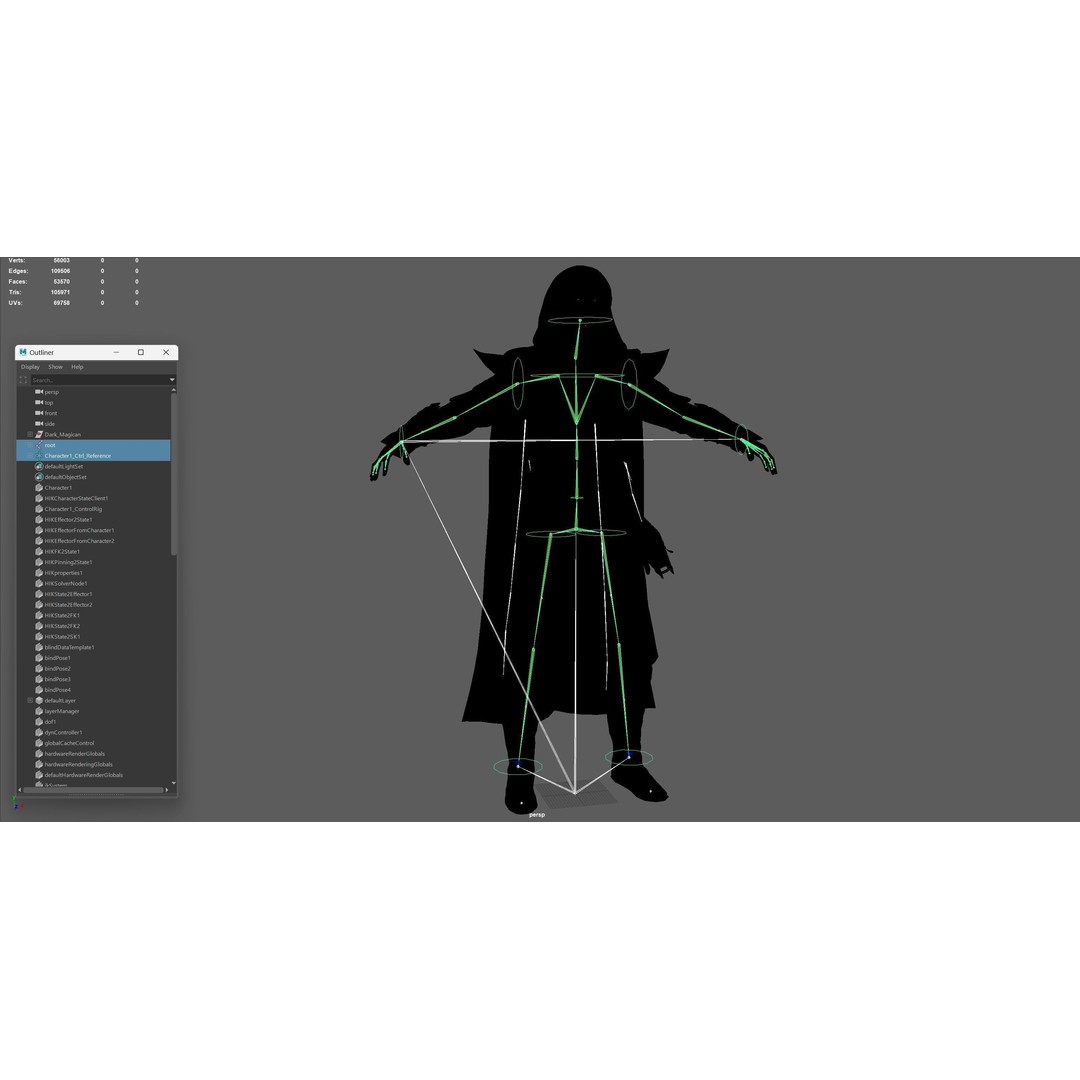Expand the defaultLayer node
The height and width of the screenshot is (1080, 1080).
30,700
